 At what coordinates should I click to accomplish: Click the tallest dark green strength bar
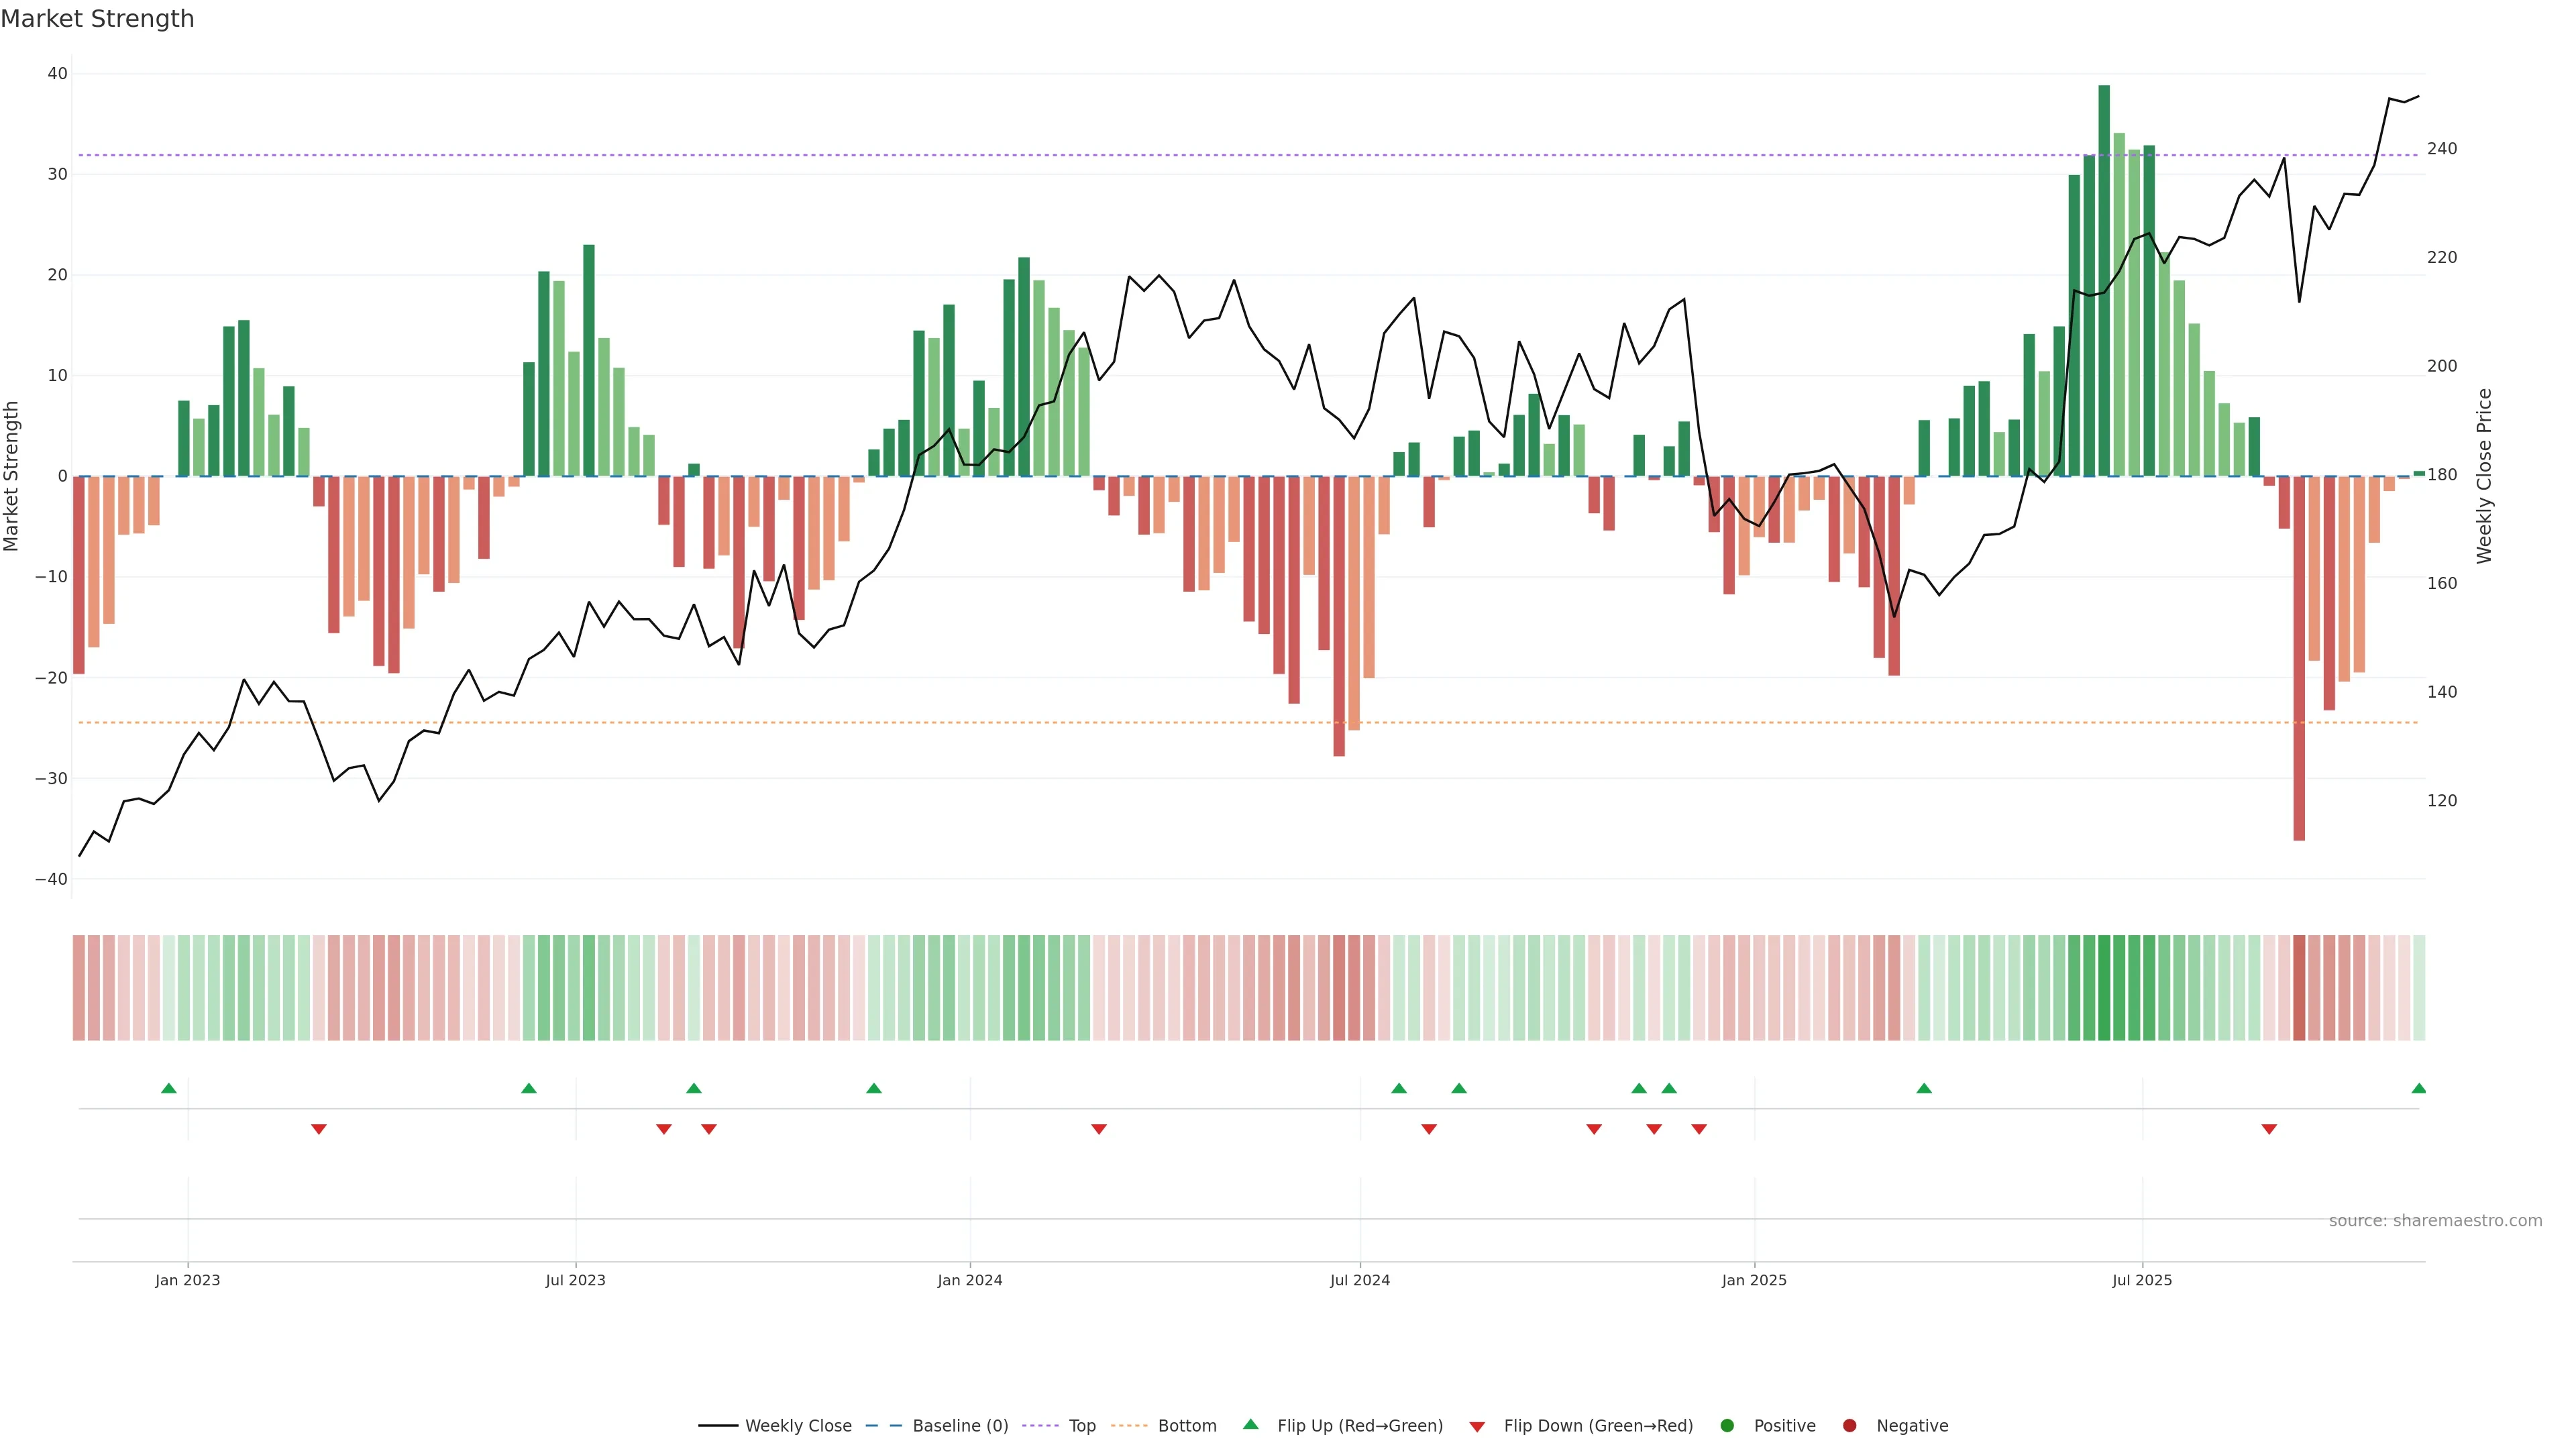coord(2104,280)
